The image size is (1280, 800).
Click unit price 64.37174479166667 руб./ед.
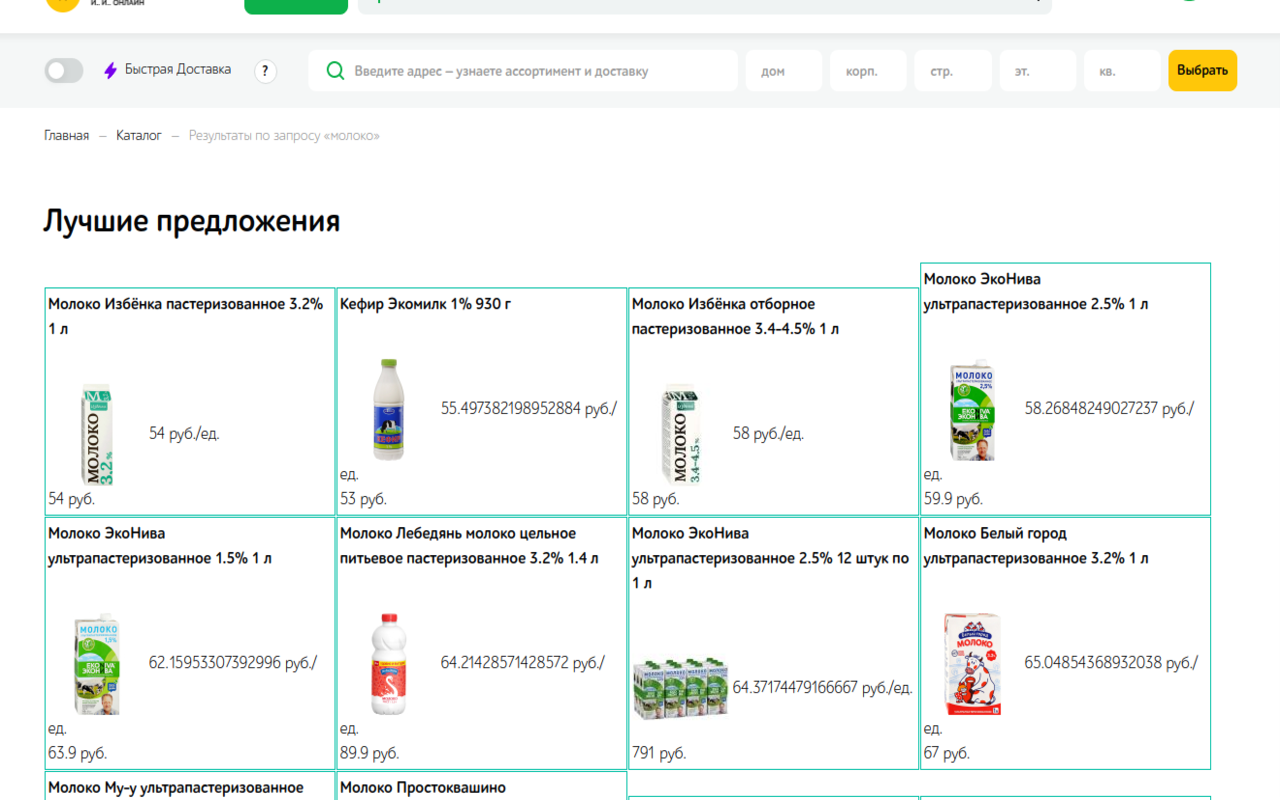click(822, 688)
